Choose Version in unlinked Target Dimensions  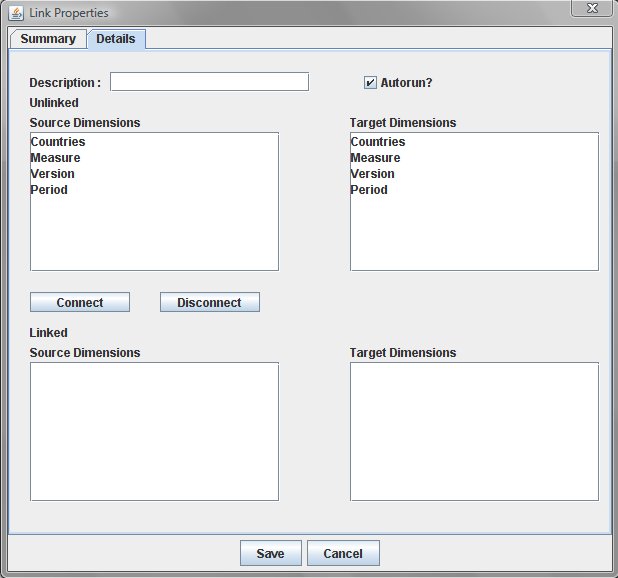point(373,174)
